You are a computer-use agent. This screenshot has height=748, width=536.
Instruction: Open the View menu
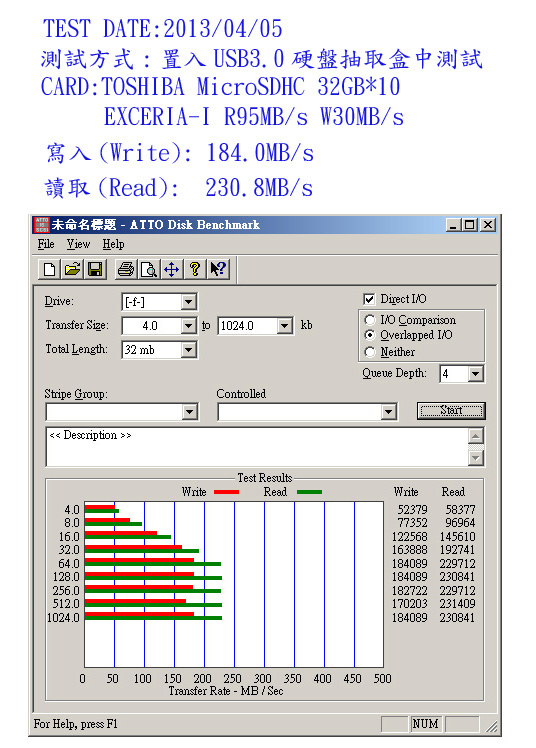[x=78, y=244]
